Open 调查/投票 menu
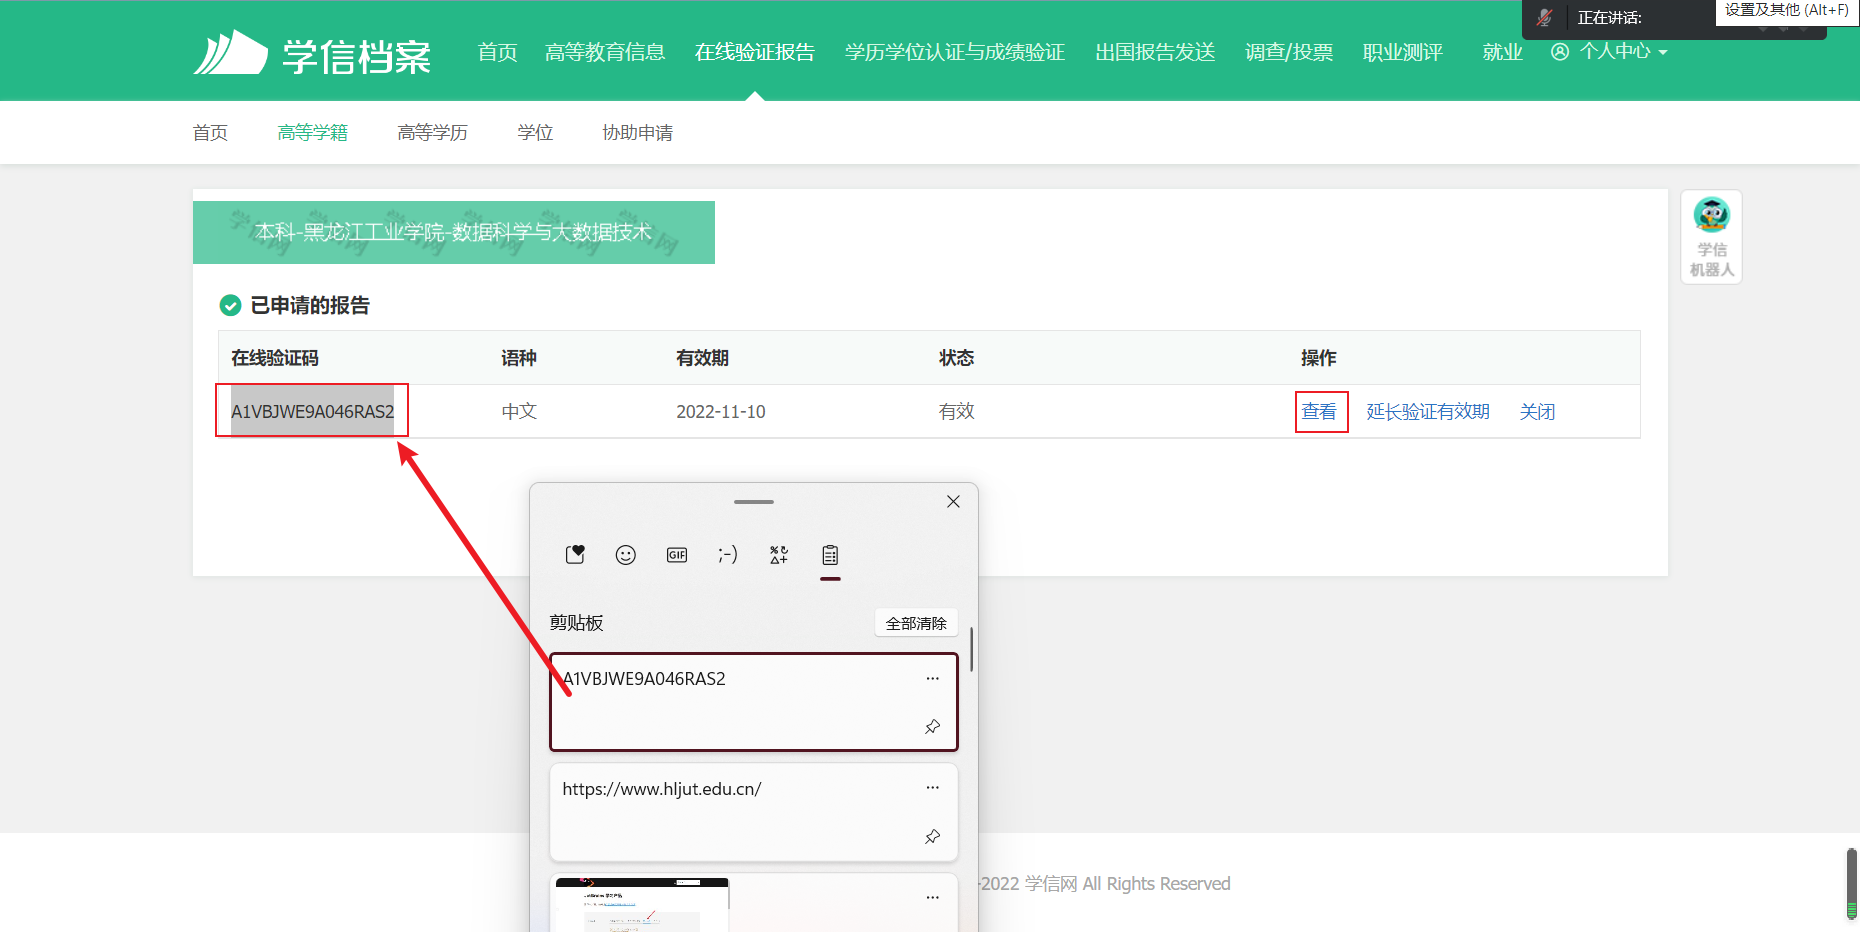The image size is (1860, 932). (1289, 52)
